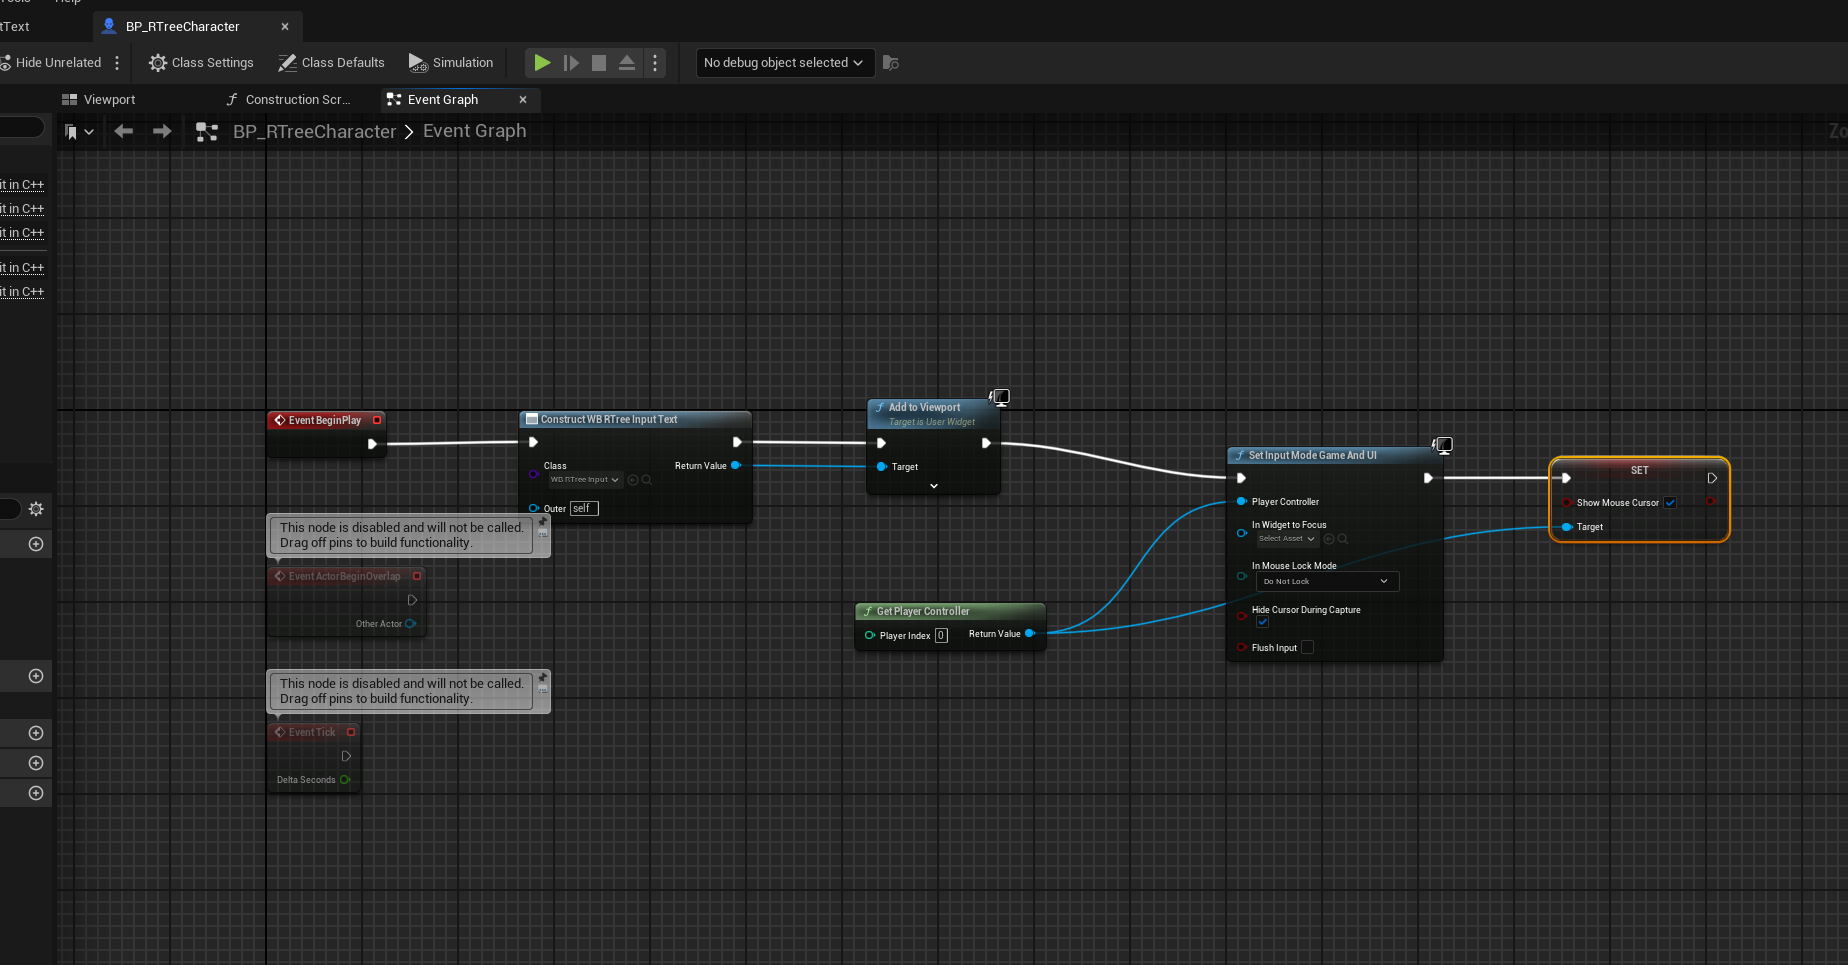Select the BP_RTreeCharacter document tab

click(x=183, y=27)
